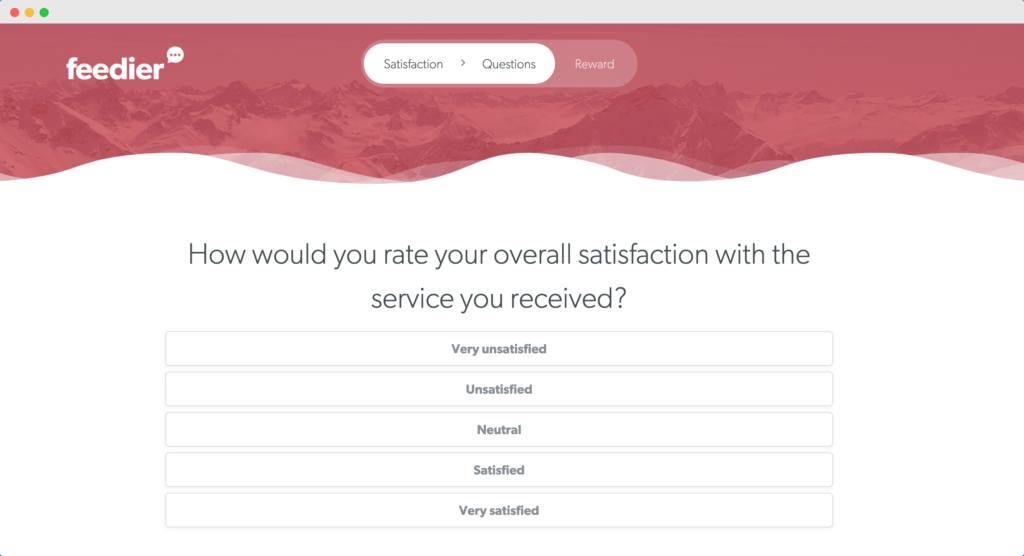
Task: Pick the Neutral rating option
Action: click(x=499, y=430)
